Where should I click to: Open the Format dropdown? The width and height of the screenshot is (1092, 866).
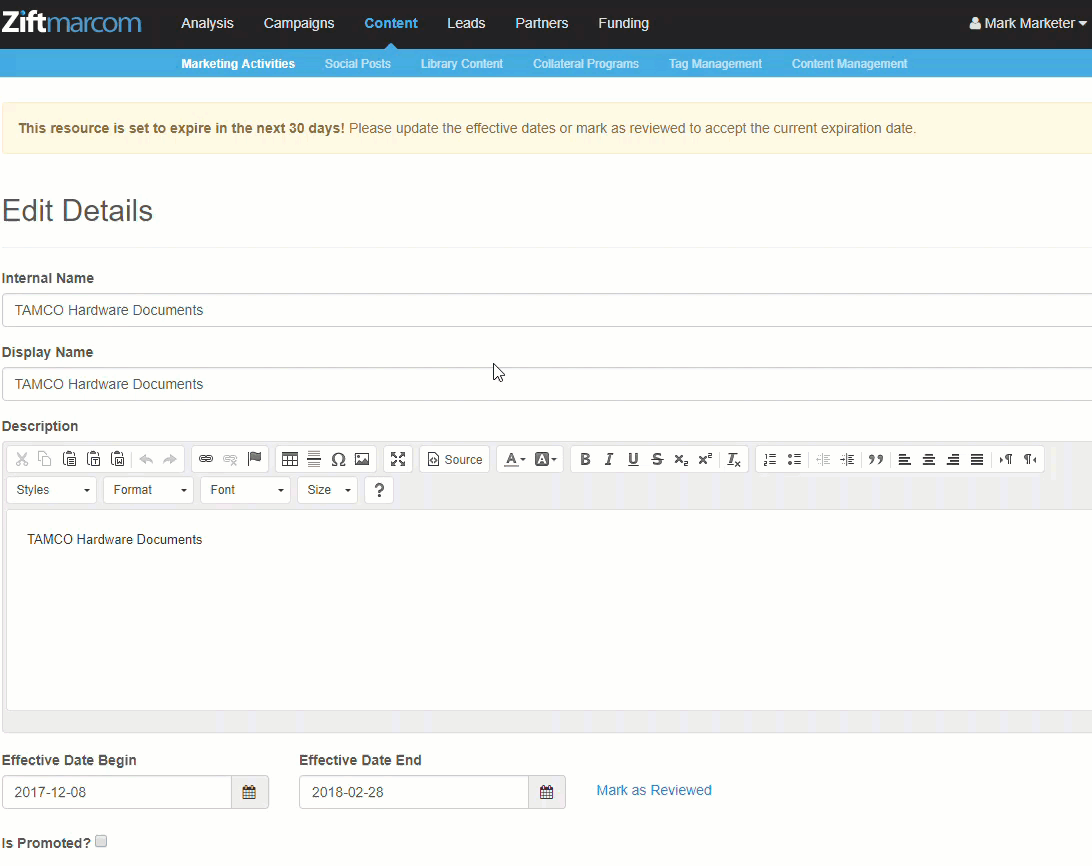[x=148, y=490]
